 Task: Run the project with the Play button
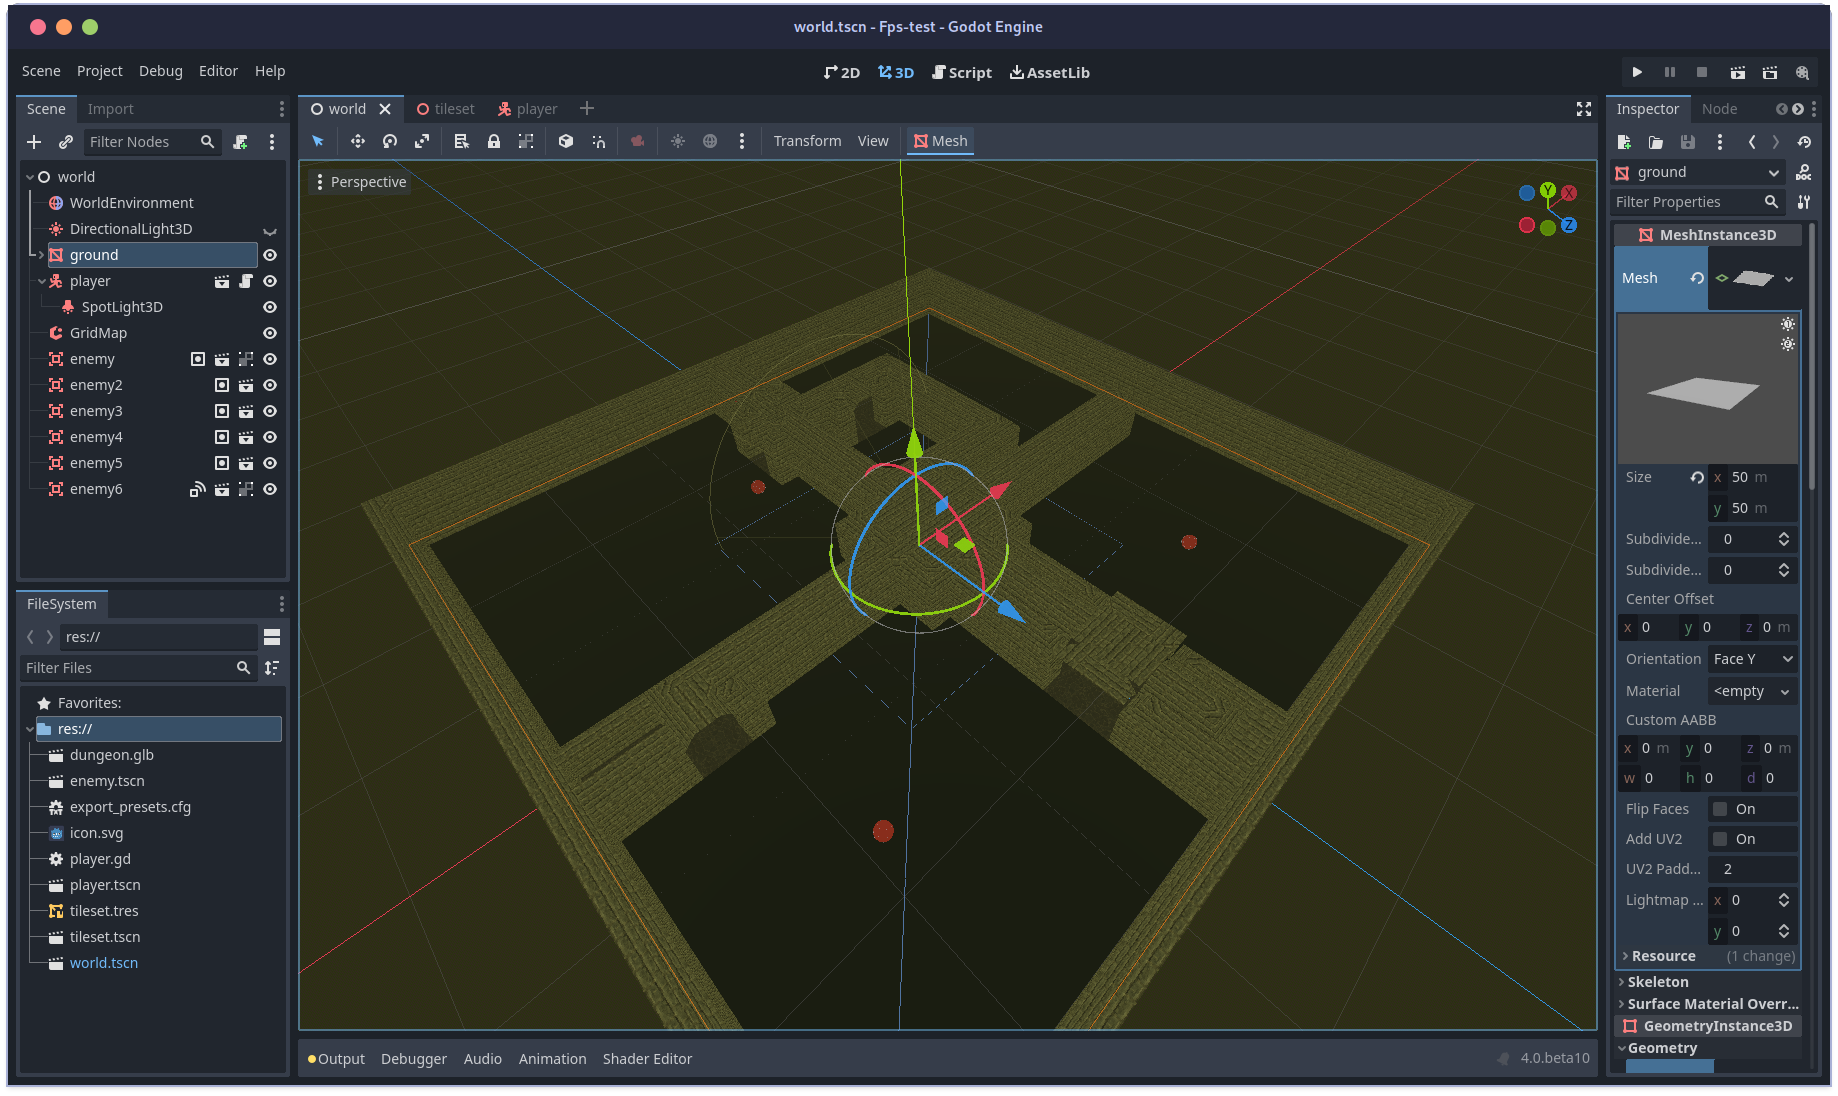pyautogui.click(x=1637, y=72)
